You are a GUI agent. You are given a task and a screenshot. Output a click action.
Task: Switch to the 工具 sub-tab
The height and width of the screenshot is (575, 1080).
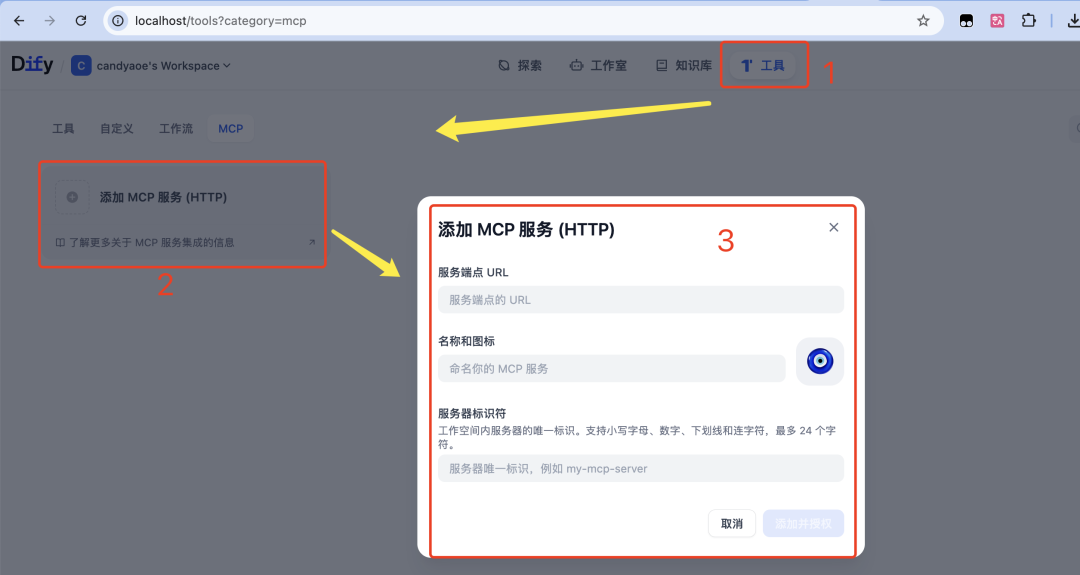[63, 129]
